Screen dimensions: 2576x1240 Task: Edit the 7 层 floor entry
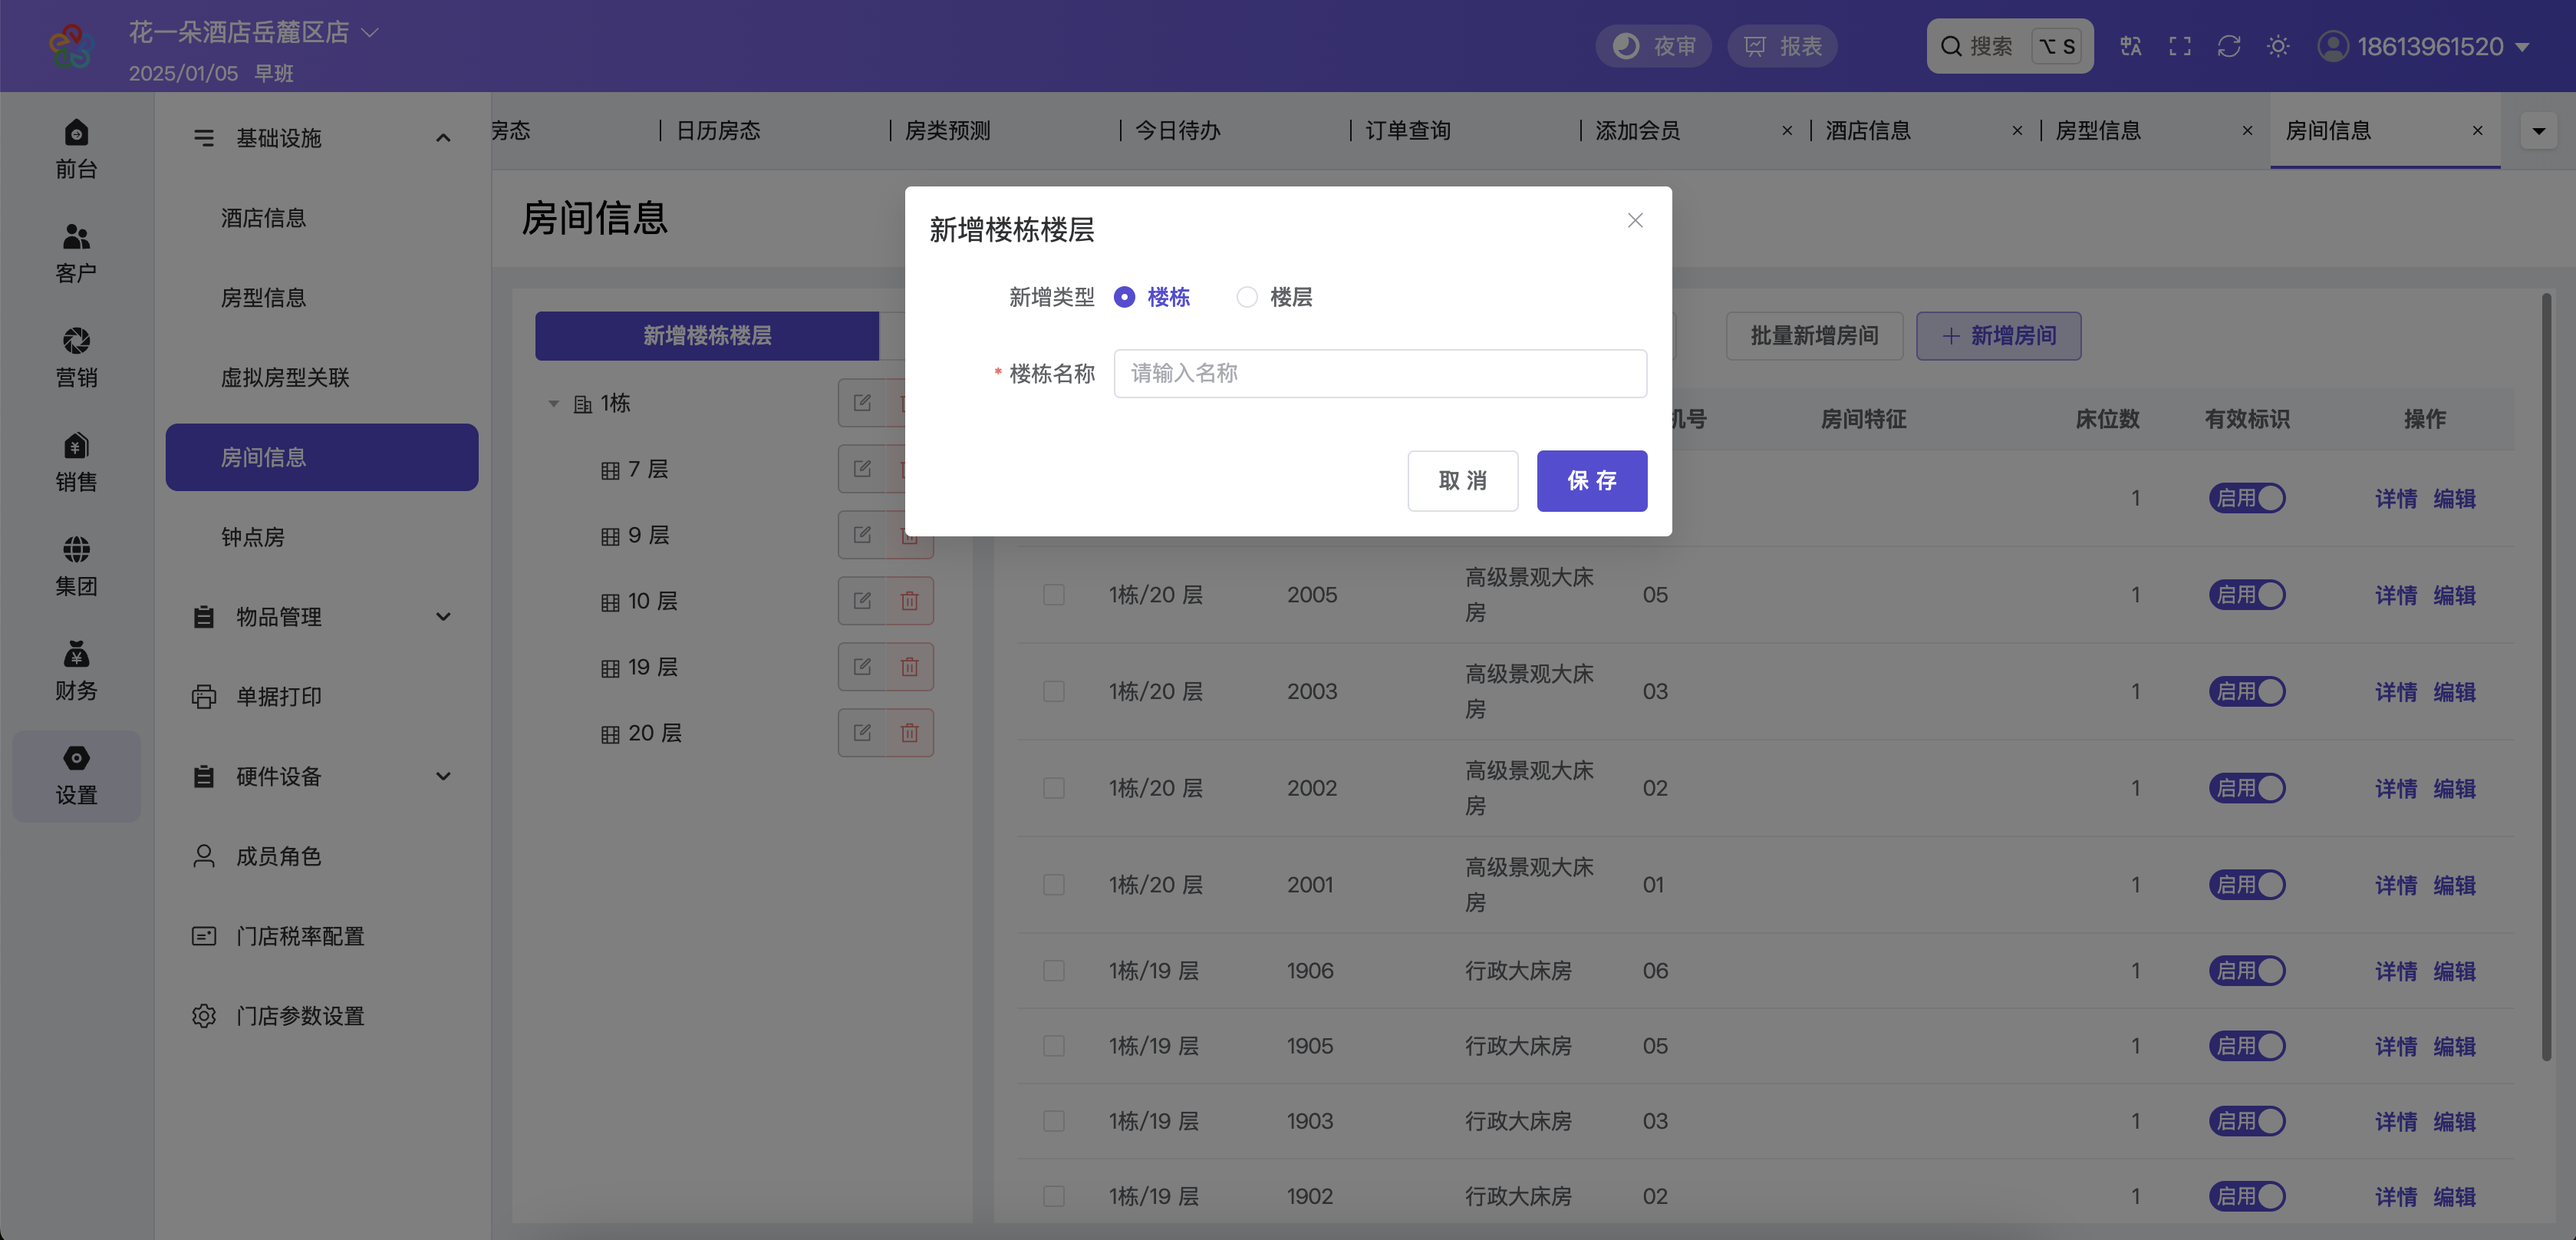[862, 469]
